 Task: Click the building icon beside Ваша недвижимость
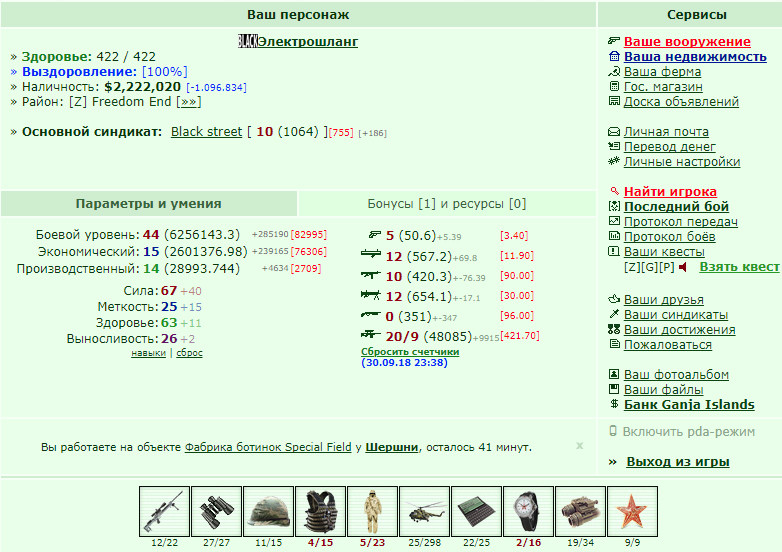pyautogui.click(x=614, y=56)
